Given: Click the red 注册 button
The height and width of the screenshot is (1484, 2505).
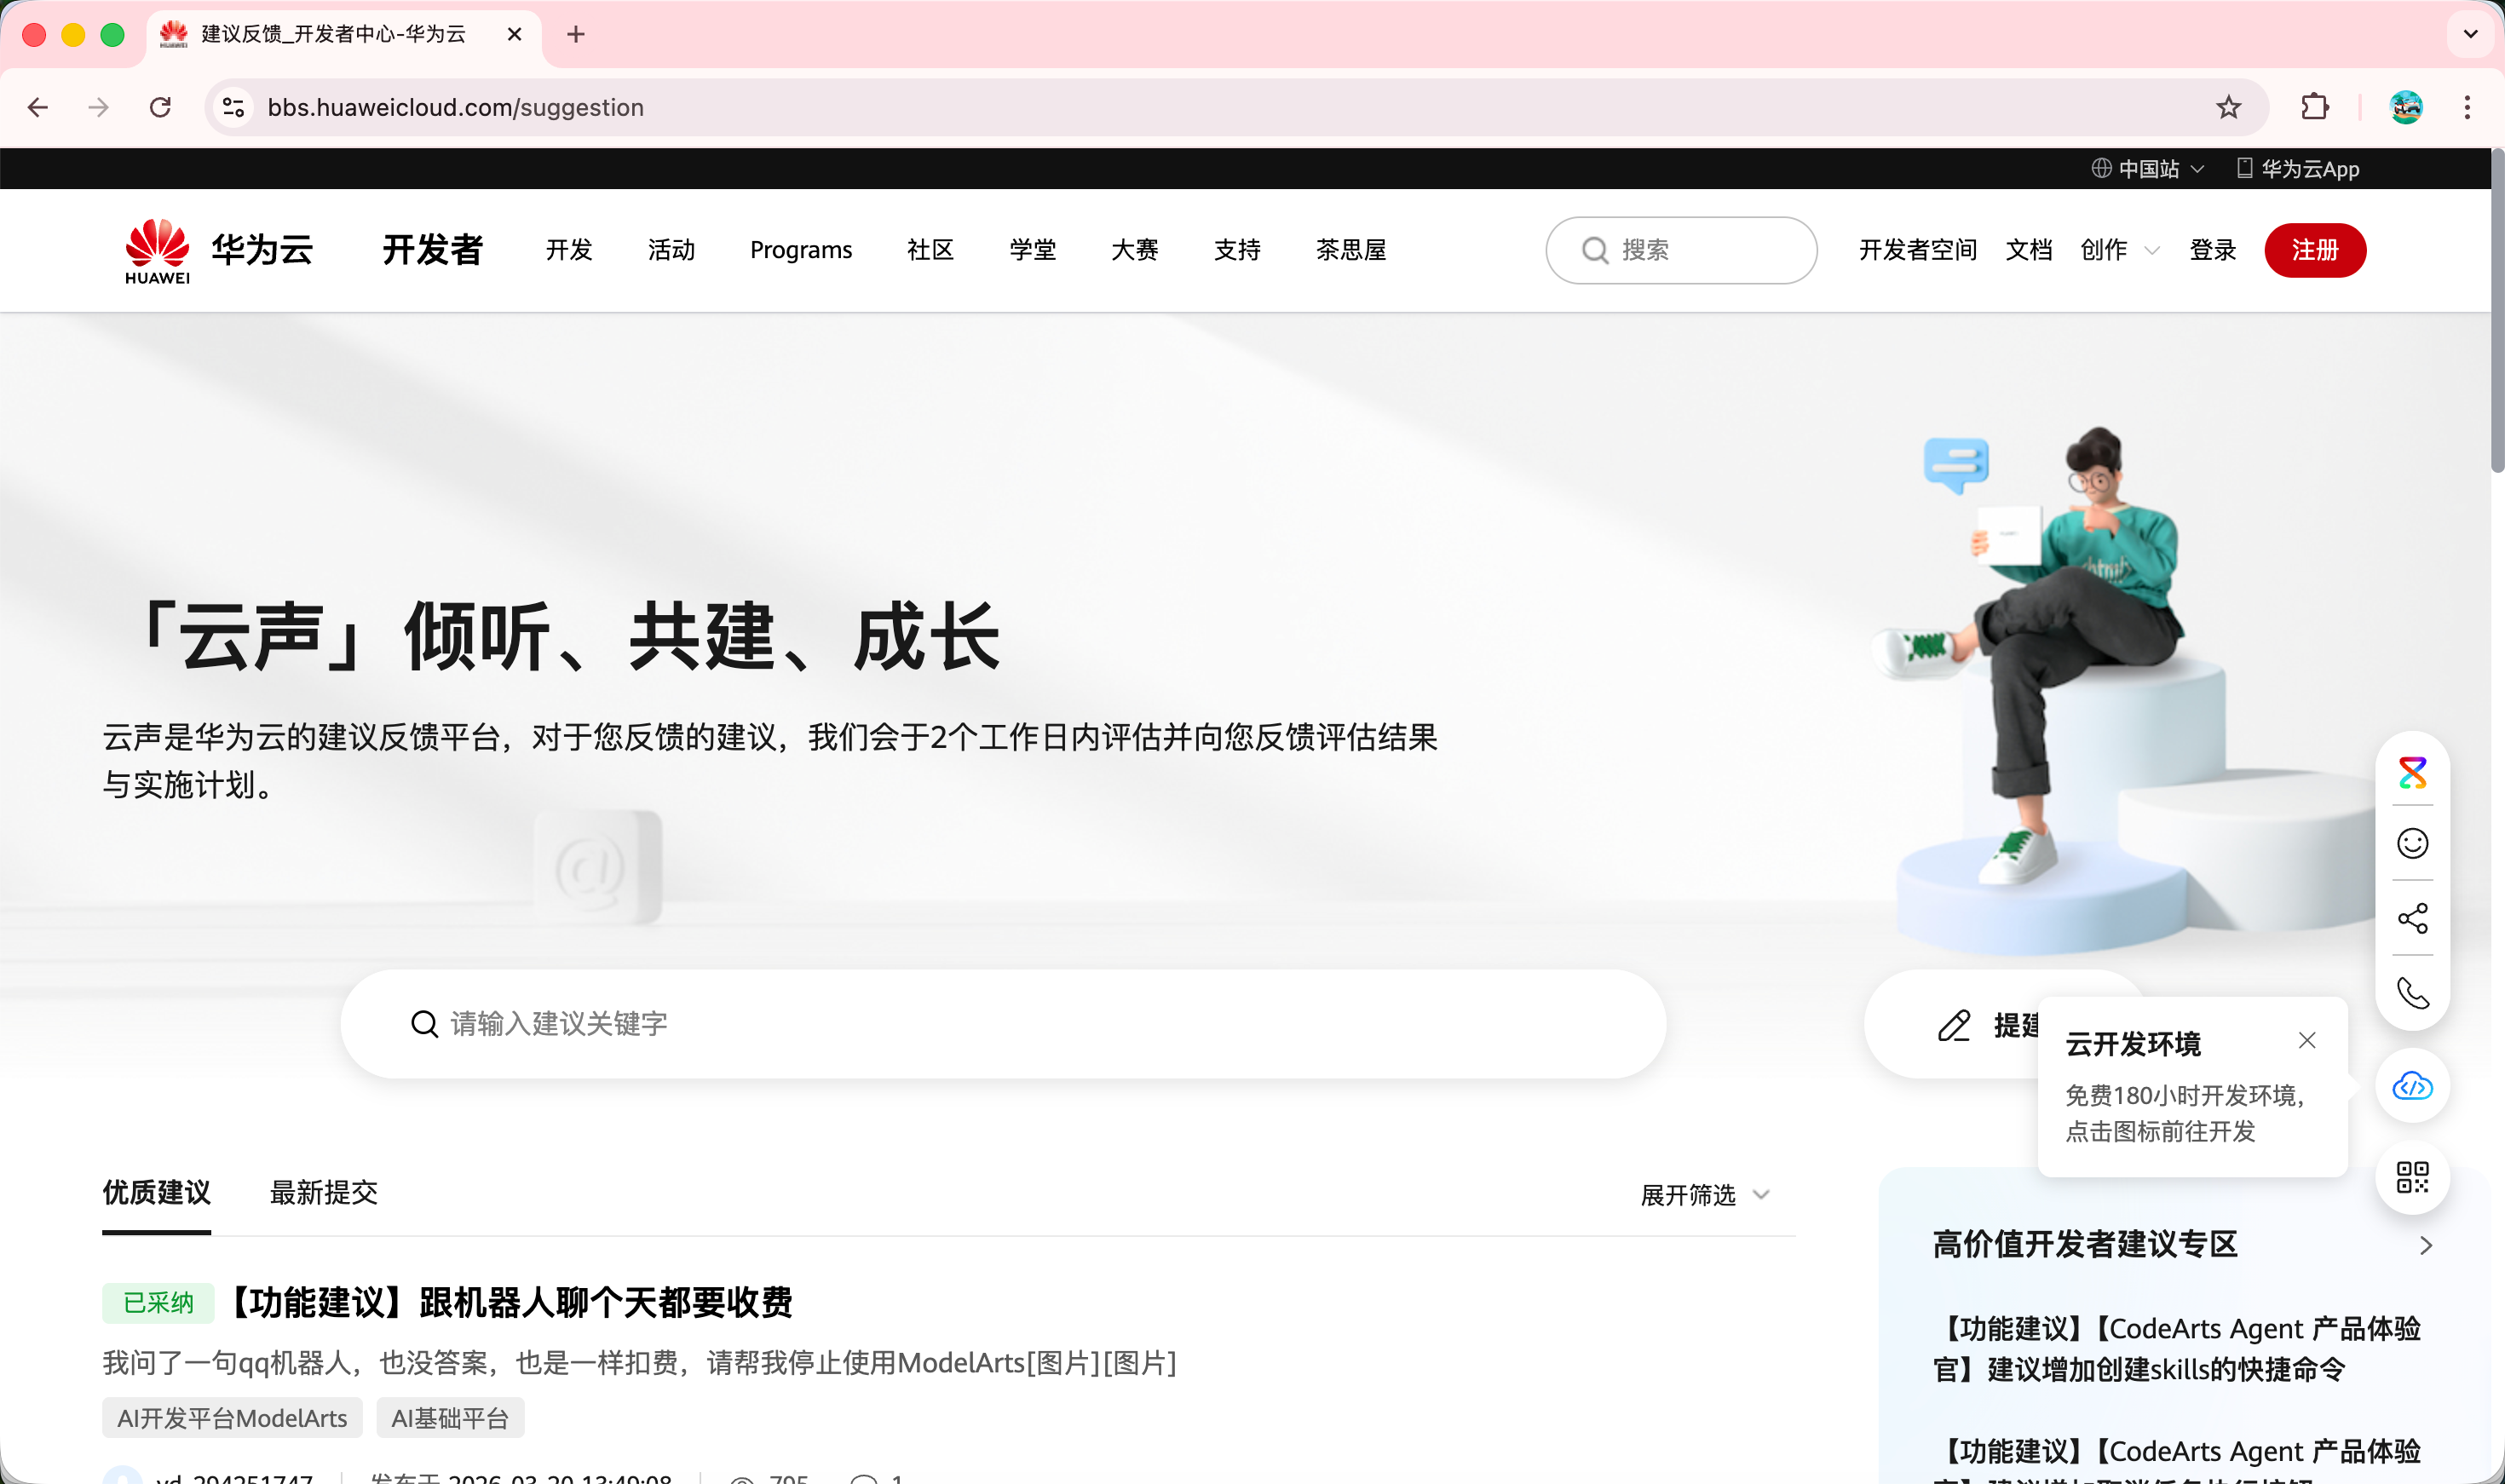Looking at the screenshot, I should 2314,250.
